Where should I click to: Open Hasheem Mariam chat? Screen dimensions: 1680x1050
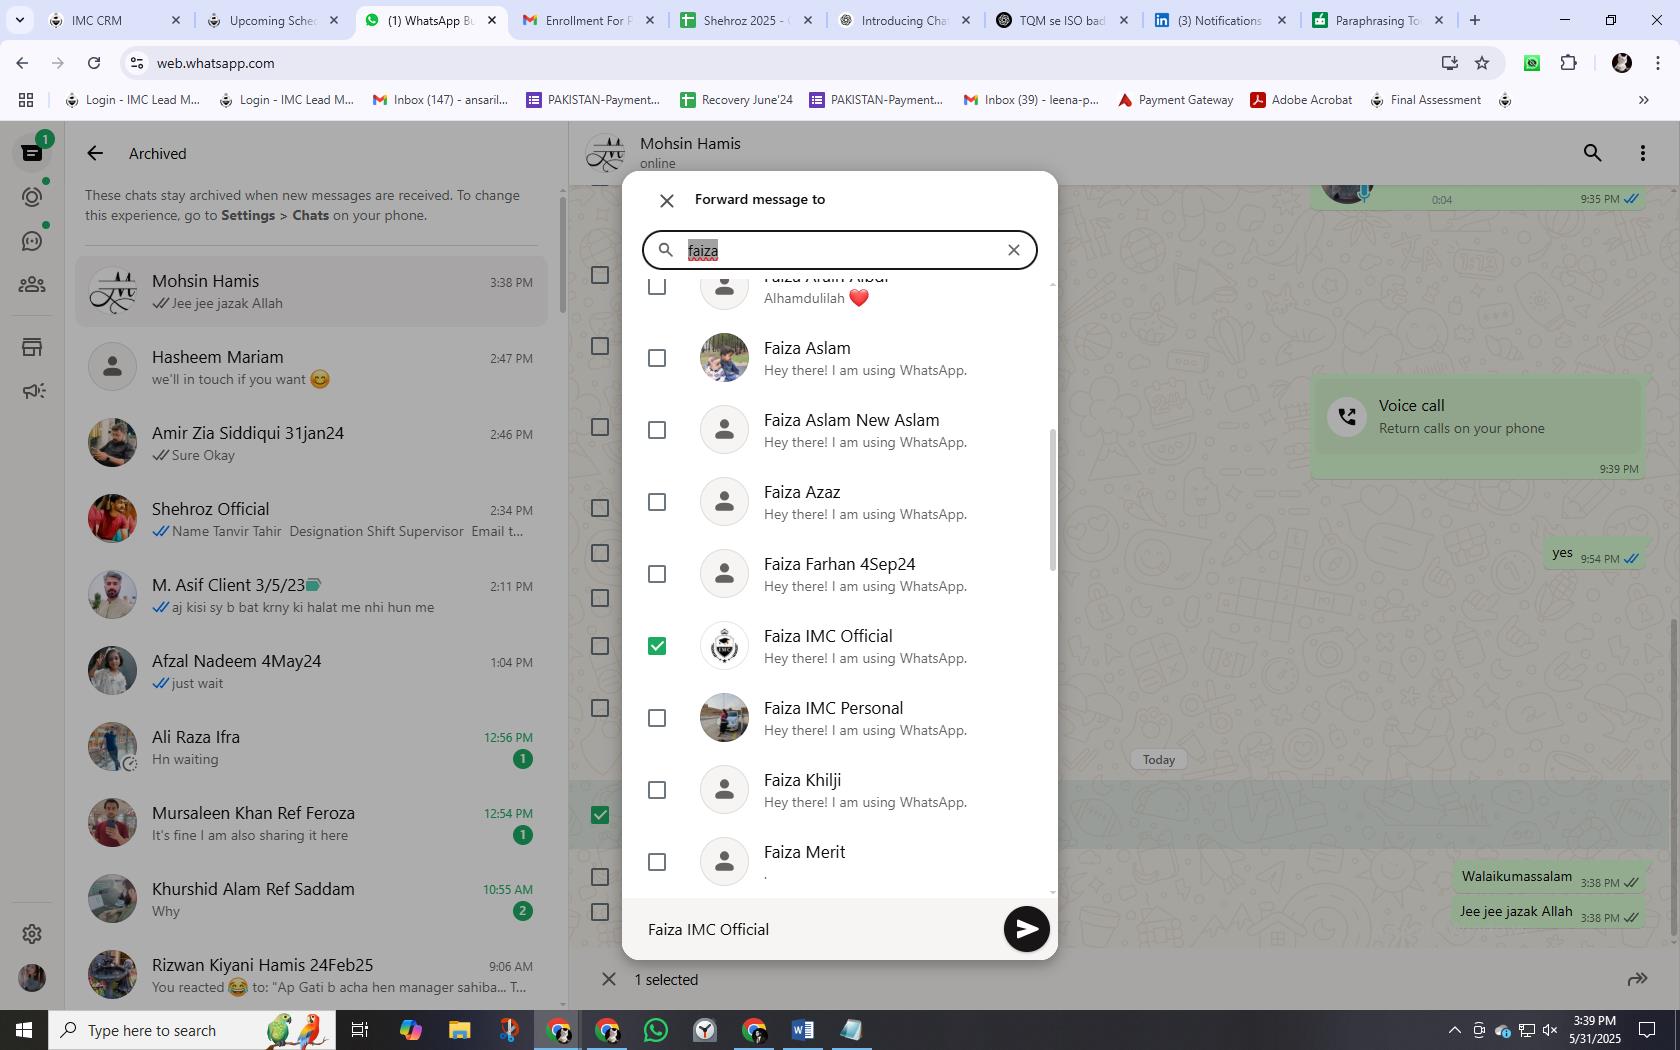(311, 367)
